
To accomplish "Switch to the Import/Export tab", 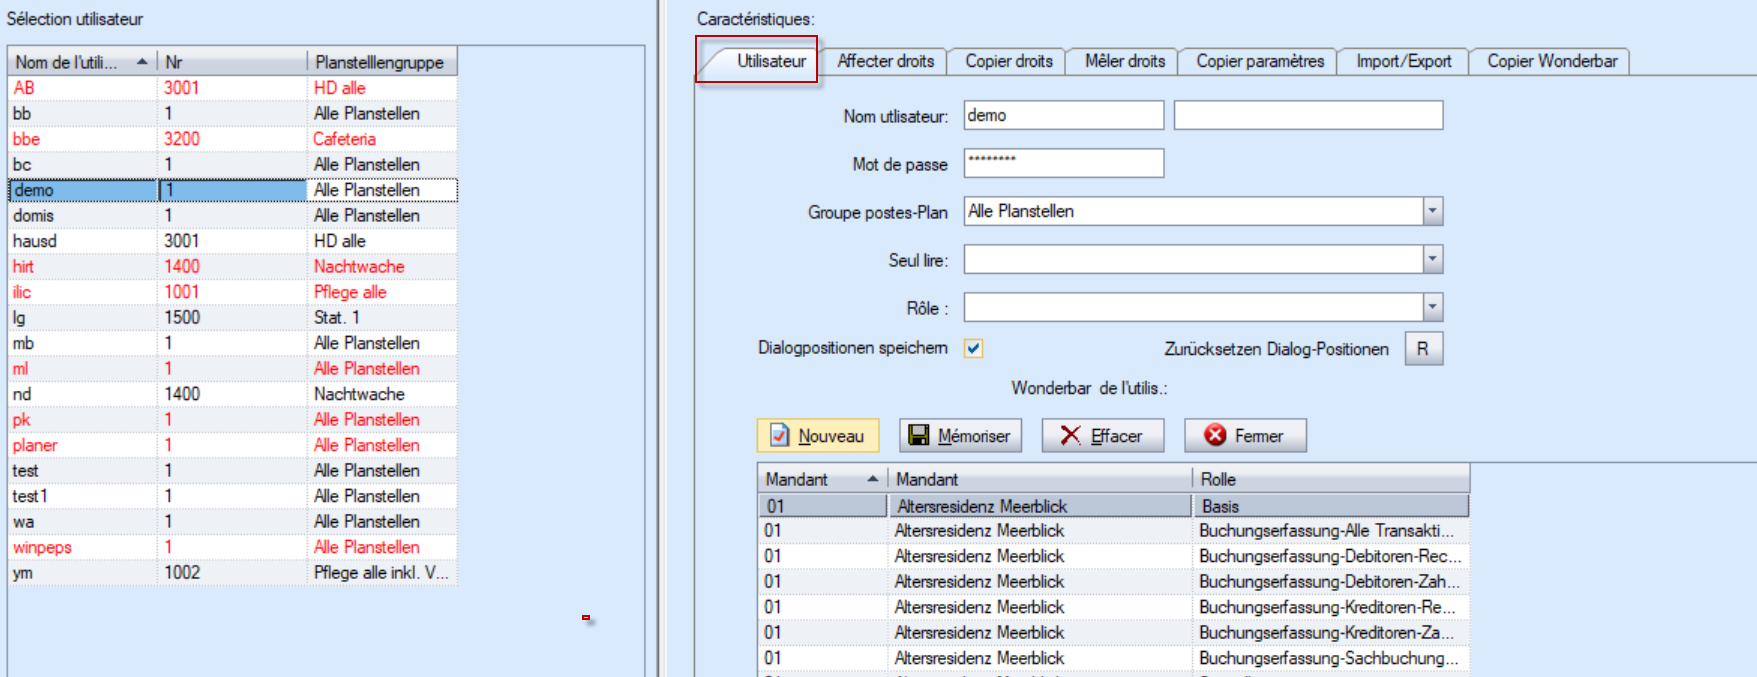I will coord(1403,61).
